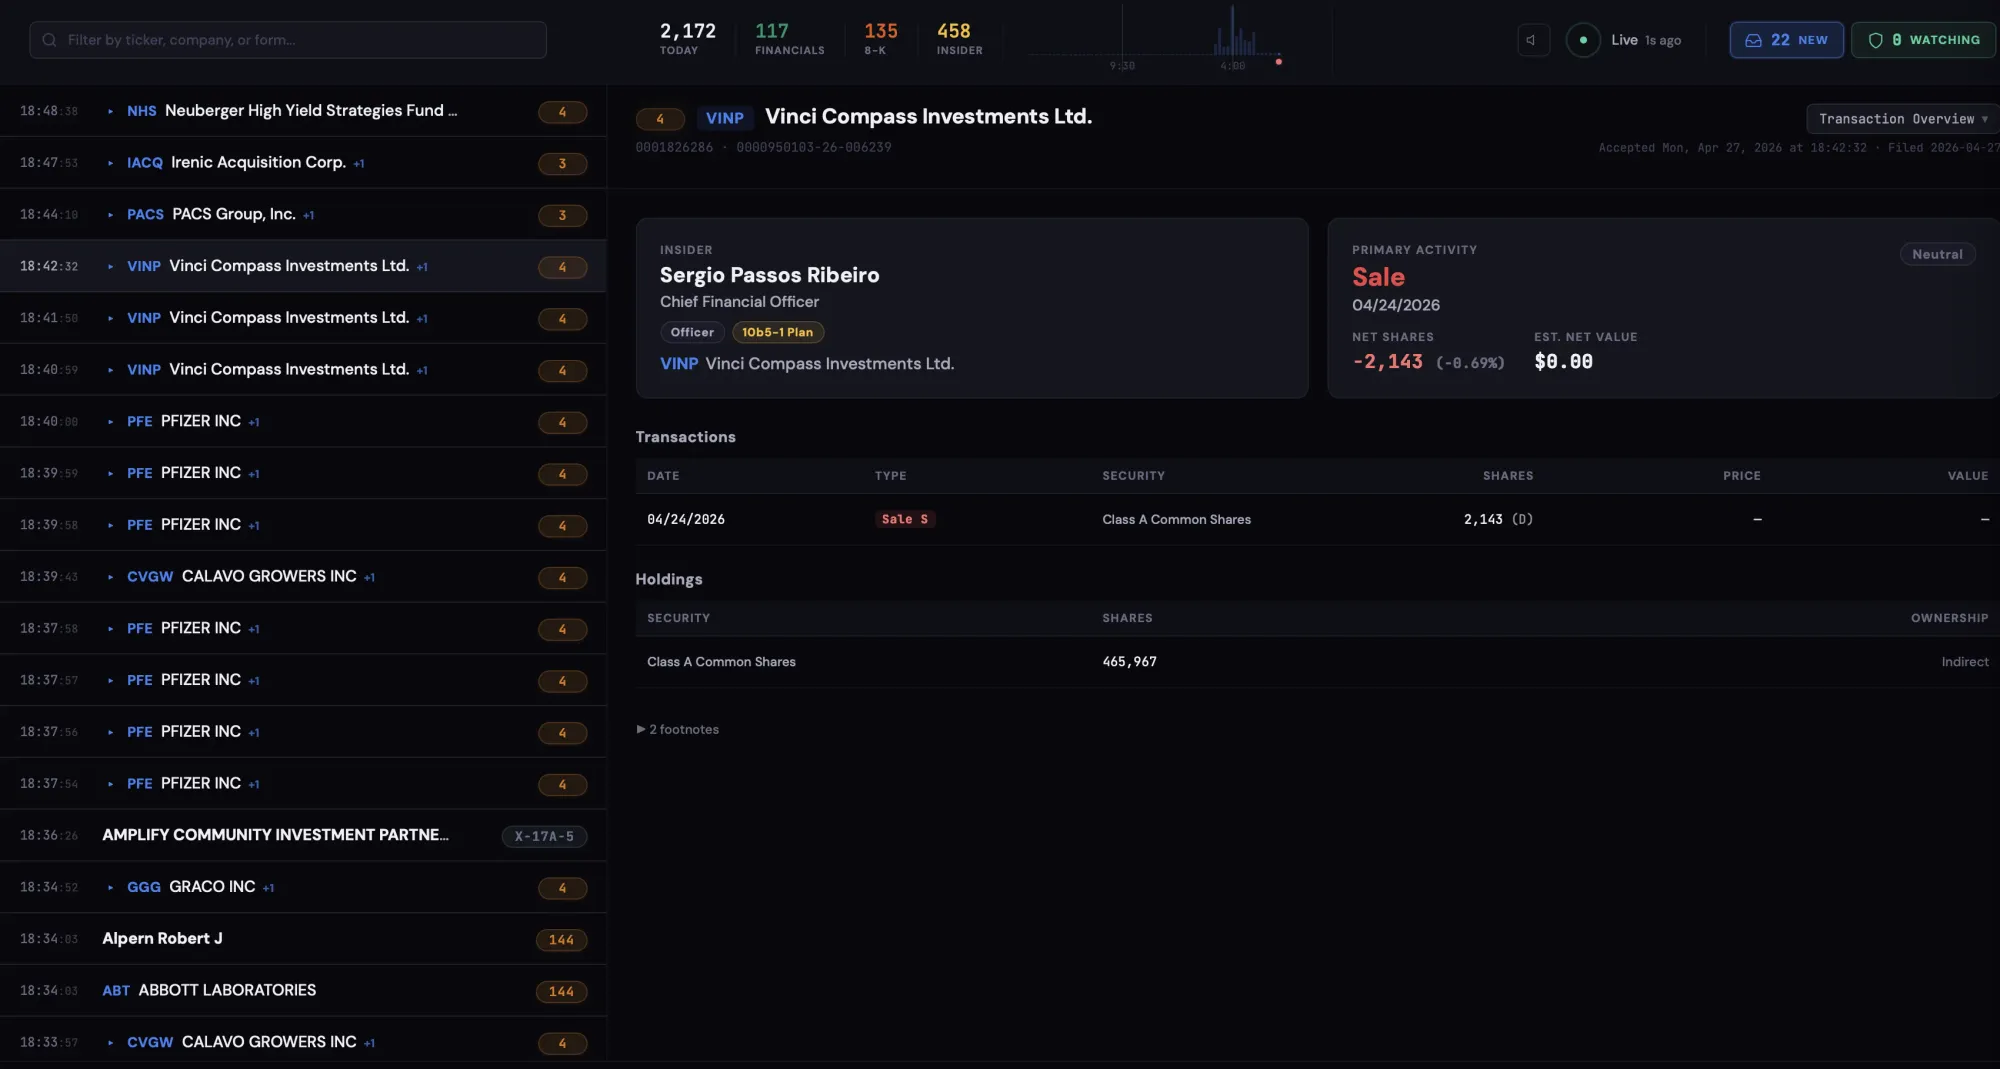Click the search magnifier icon in filter box

coord(49,40)
